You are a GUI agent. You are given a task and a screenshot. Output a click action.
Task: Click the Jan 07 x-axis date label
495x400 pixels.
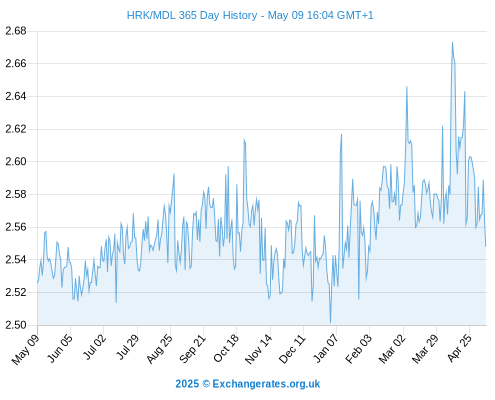(326, 348)
